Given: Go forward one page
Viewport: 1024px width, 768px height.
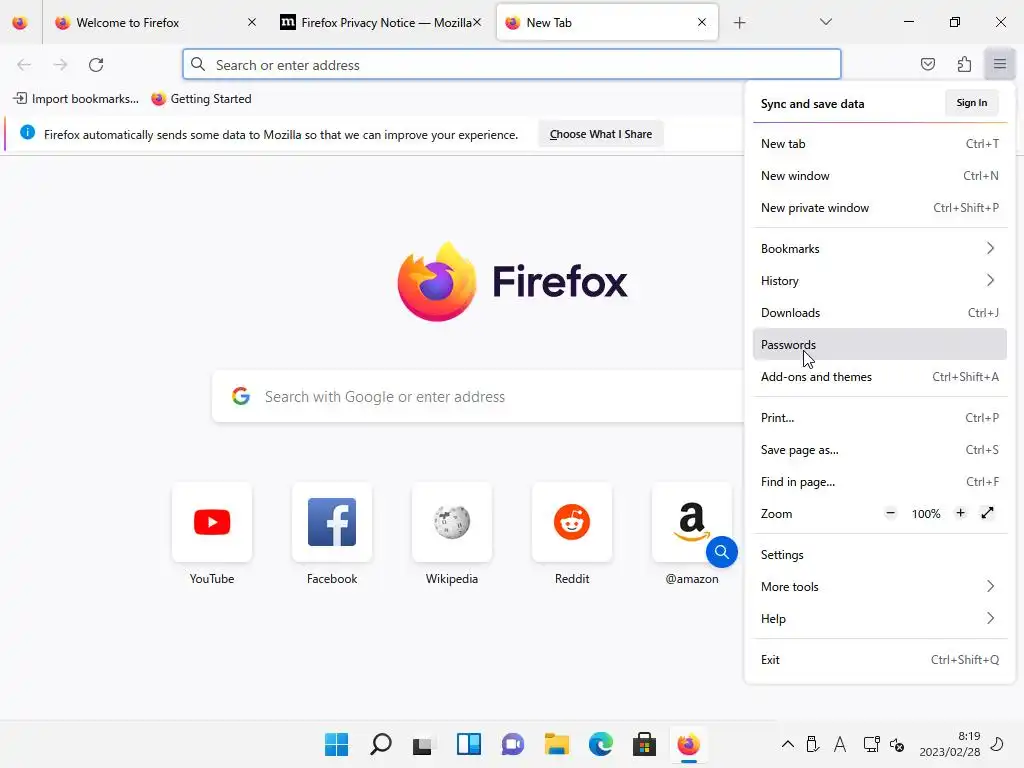Looking at the screenshot, I should 60,65.
